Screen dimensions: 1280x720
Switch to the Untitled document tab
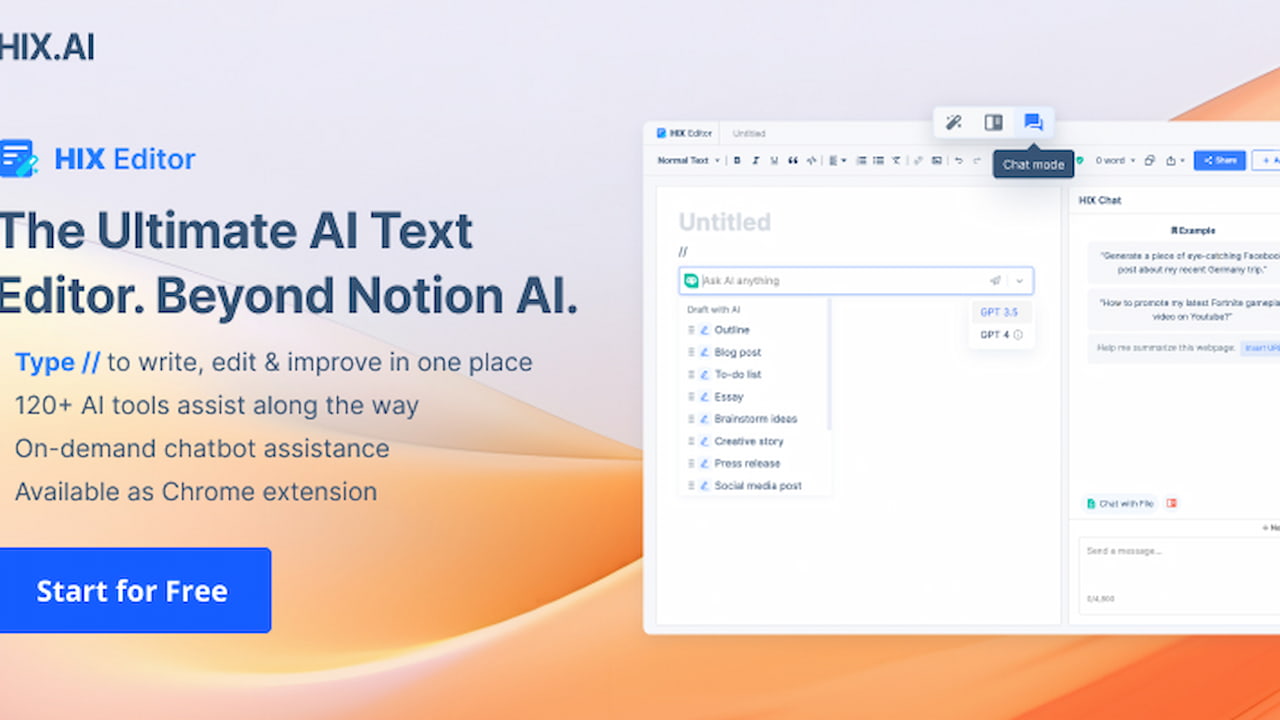point(748,133)
